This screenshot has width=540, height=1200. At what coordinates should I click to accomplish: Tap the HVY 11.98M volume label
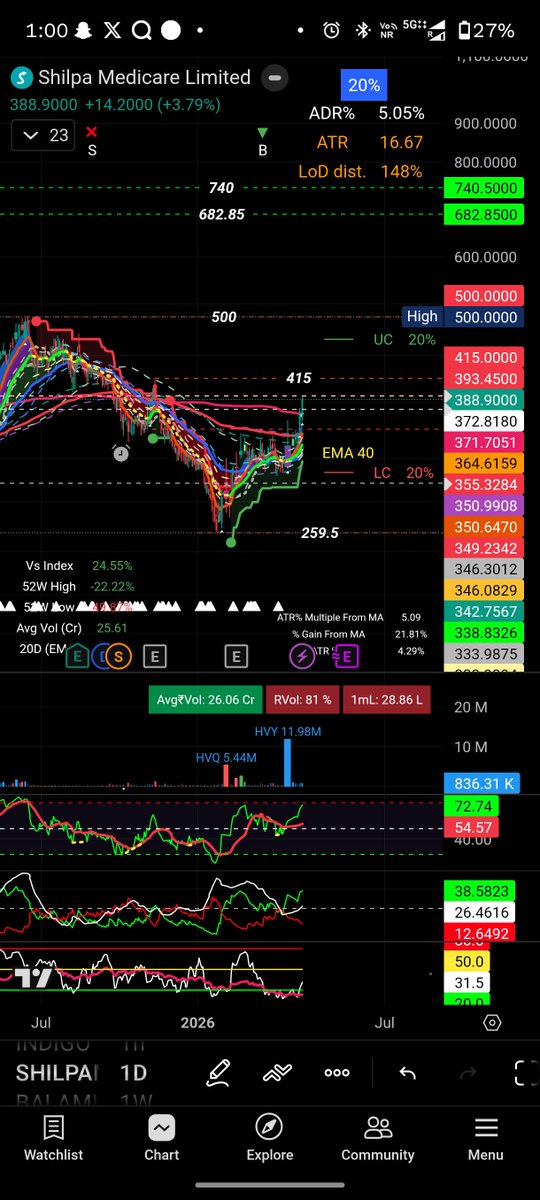[x=288, y=732]
